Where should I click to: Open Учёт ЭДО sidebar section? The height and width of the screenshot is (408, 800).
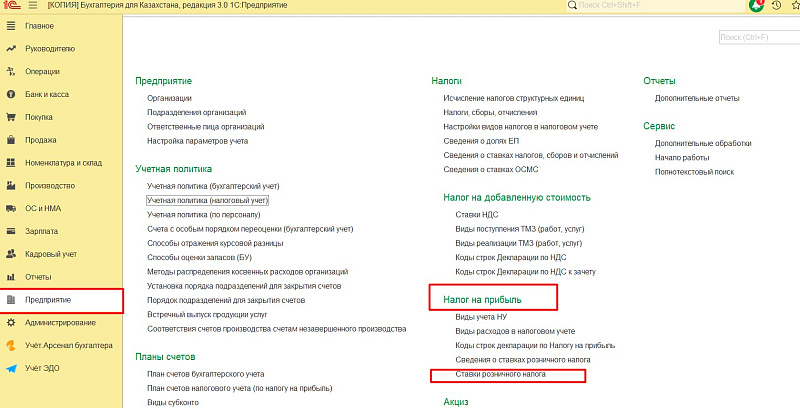(44, 368)
